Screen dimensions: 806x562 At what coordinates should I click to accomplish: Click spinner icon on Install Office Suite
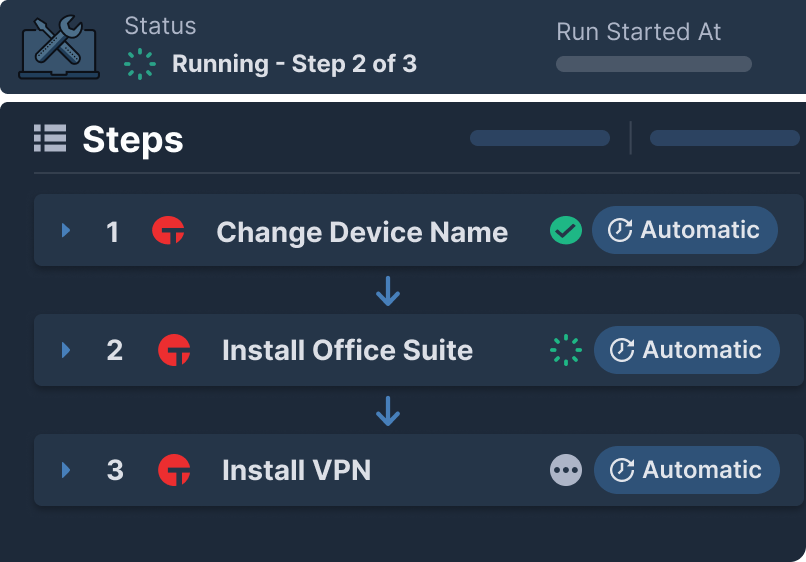(x=566, y=350)
